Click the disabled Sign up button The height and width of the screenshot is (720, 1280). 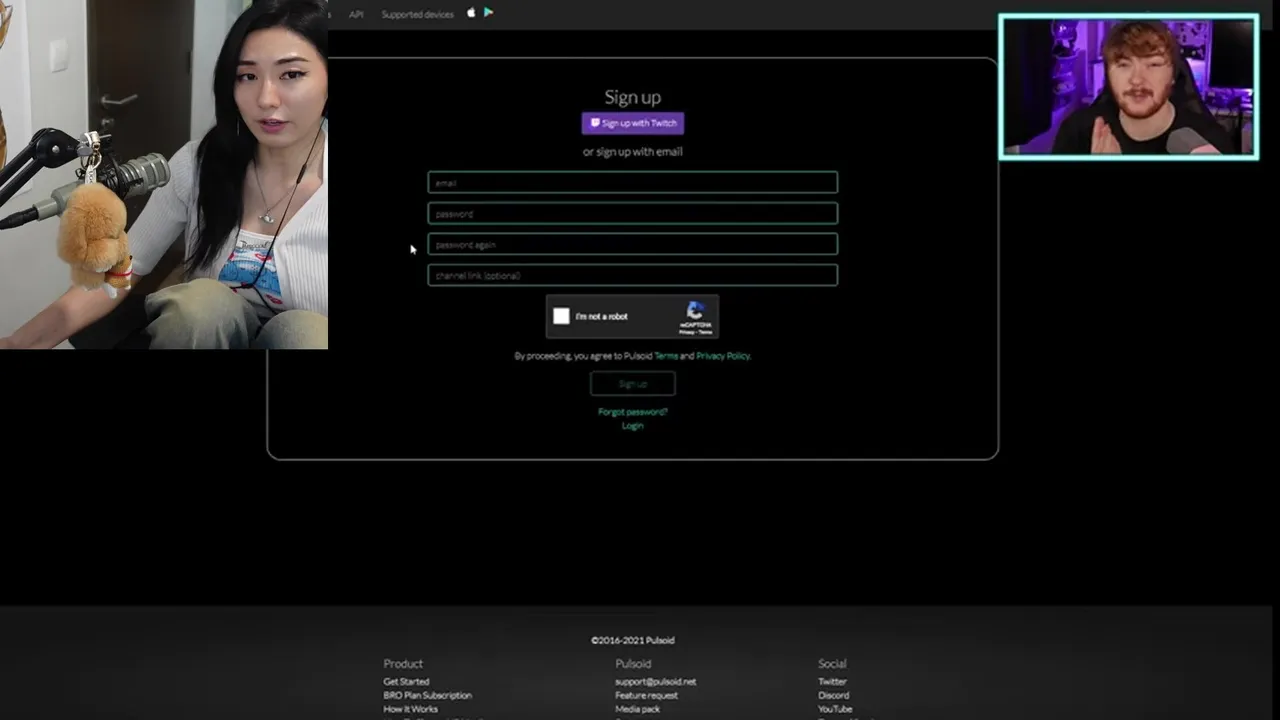633,384
